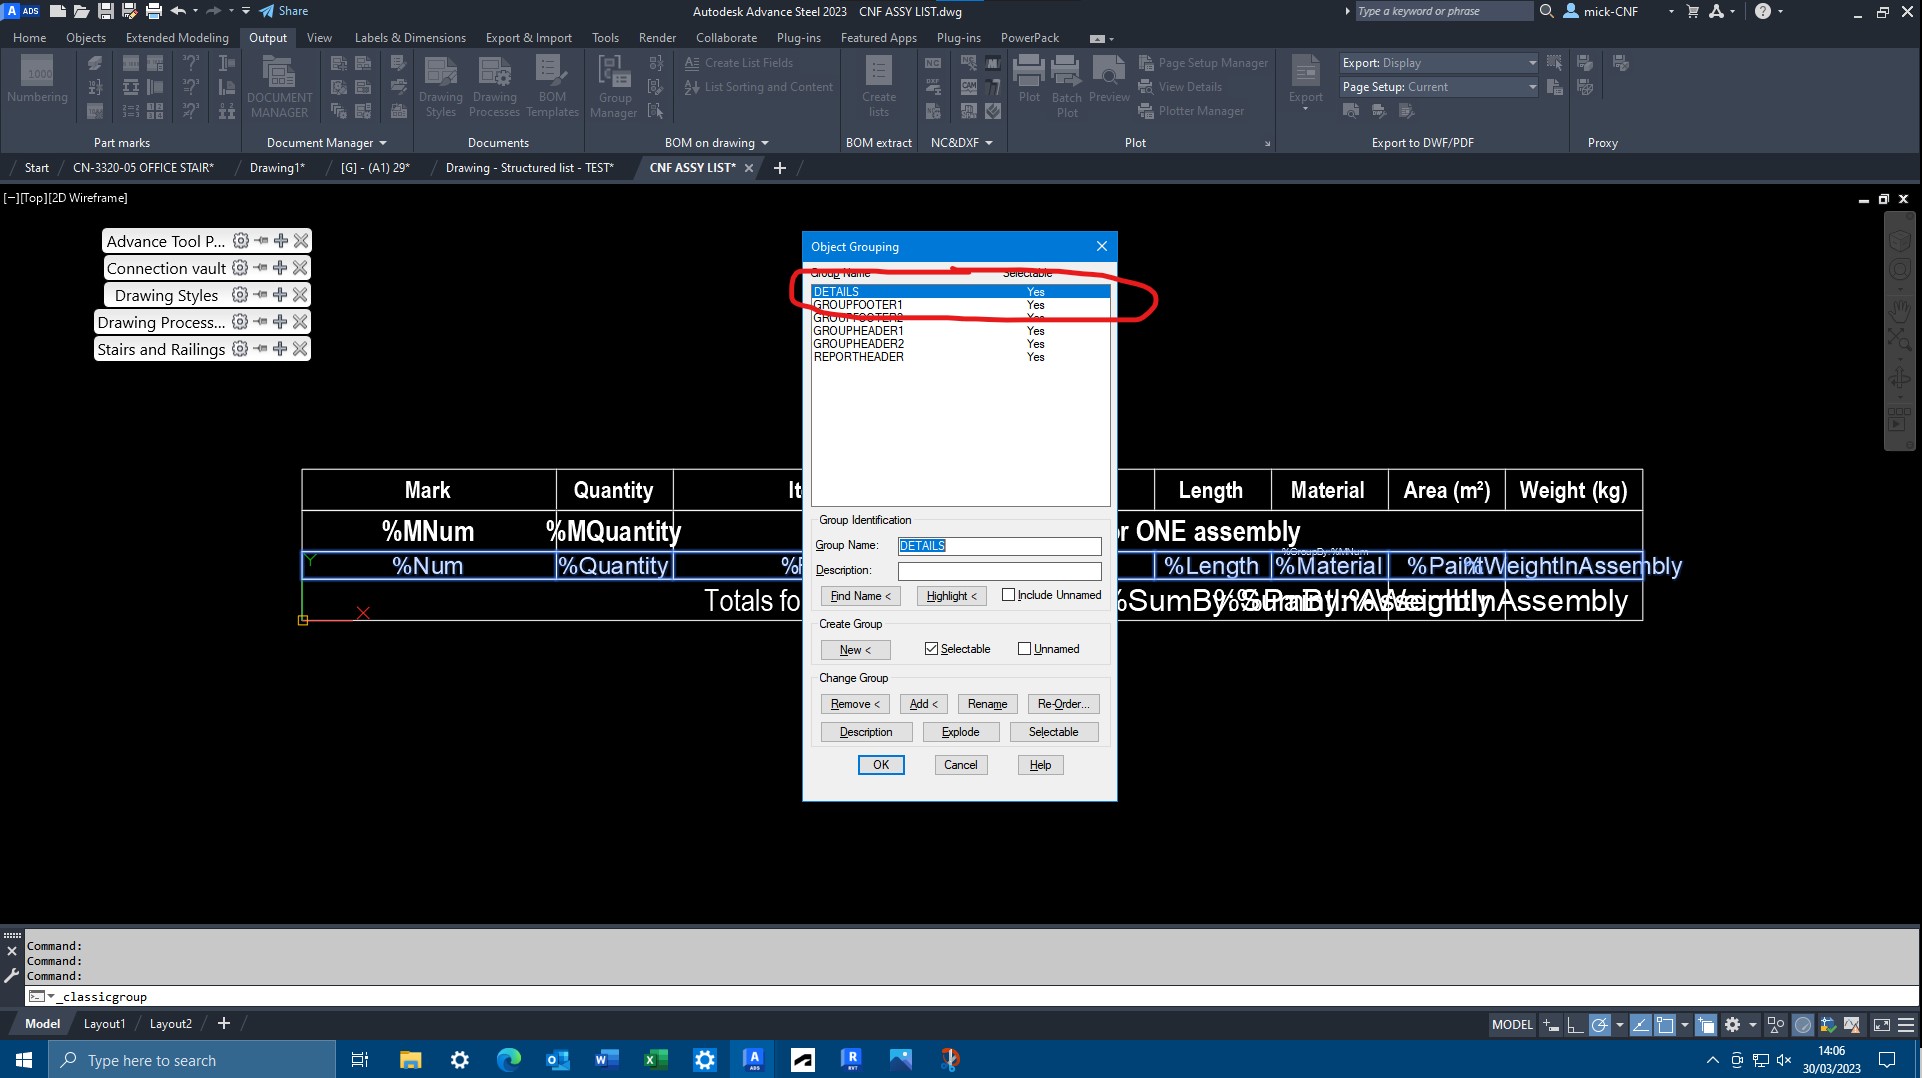
Task: Check the Unnamed option
Action: (1024, 648)
